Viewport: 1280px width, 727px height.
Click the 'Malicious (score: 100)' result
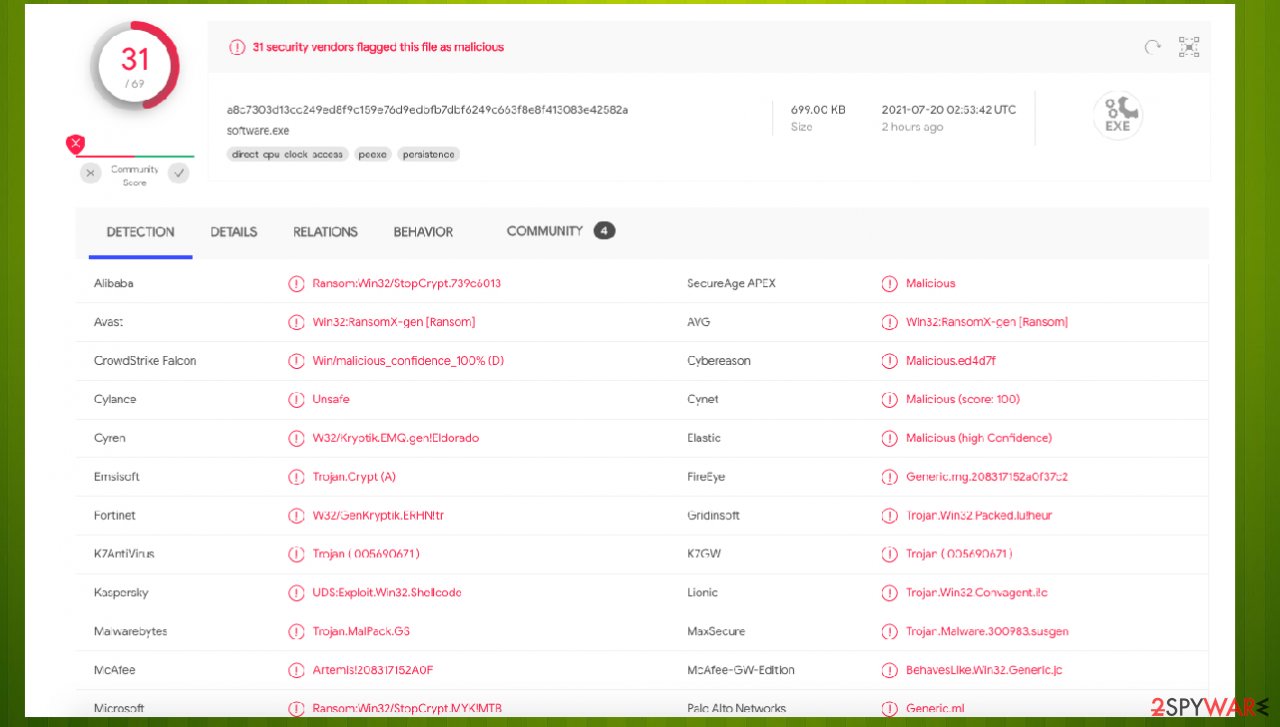[x=963, y=400]
